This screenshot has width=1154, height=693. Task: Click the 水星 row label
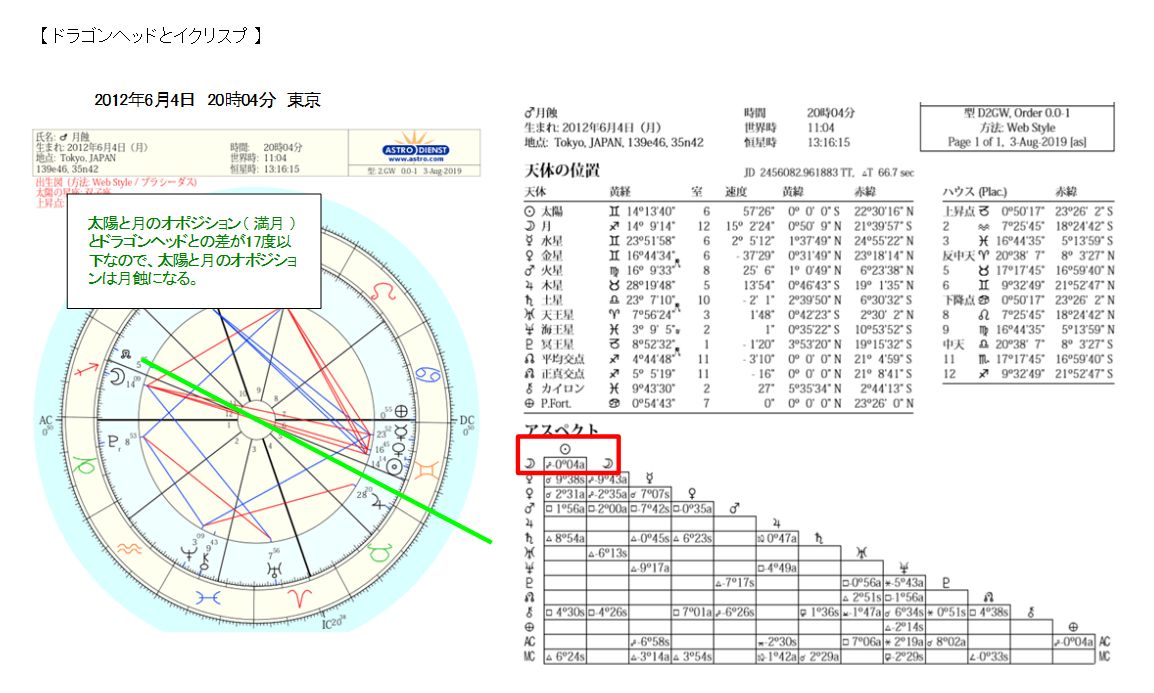coord(552,241)
